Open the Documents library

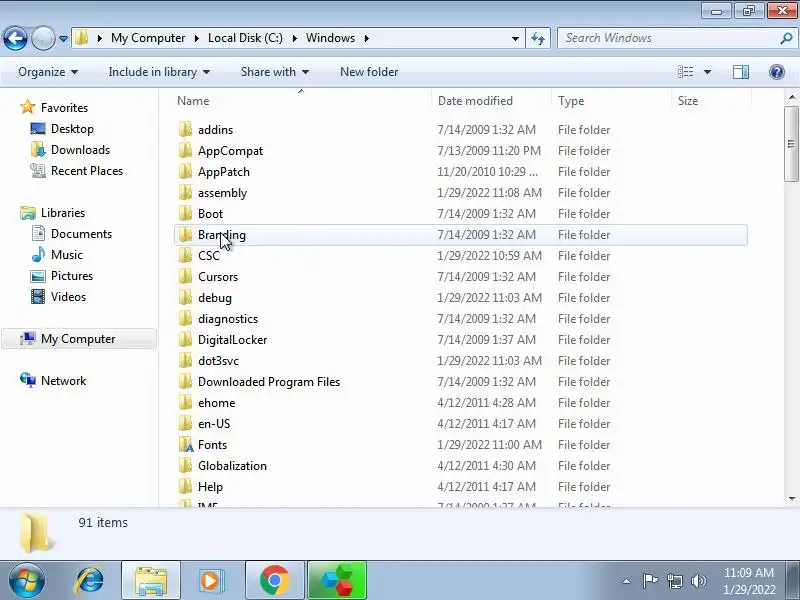pyautogui.click(x=81, y=234)
